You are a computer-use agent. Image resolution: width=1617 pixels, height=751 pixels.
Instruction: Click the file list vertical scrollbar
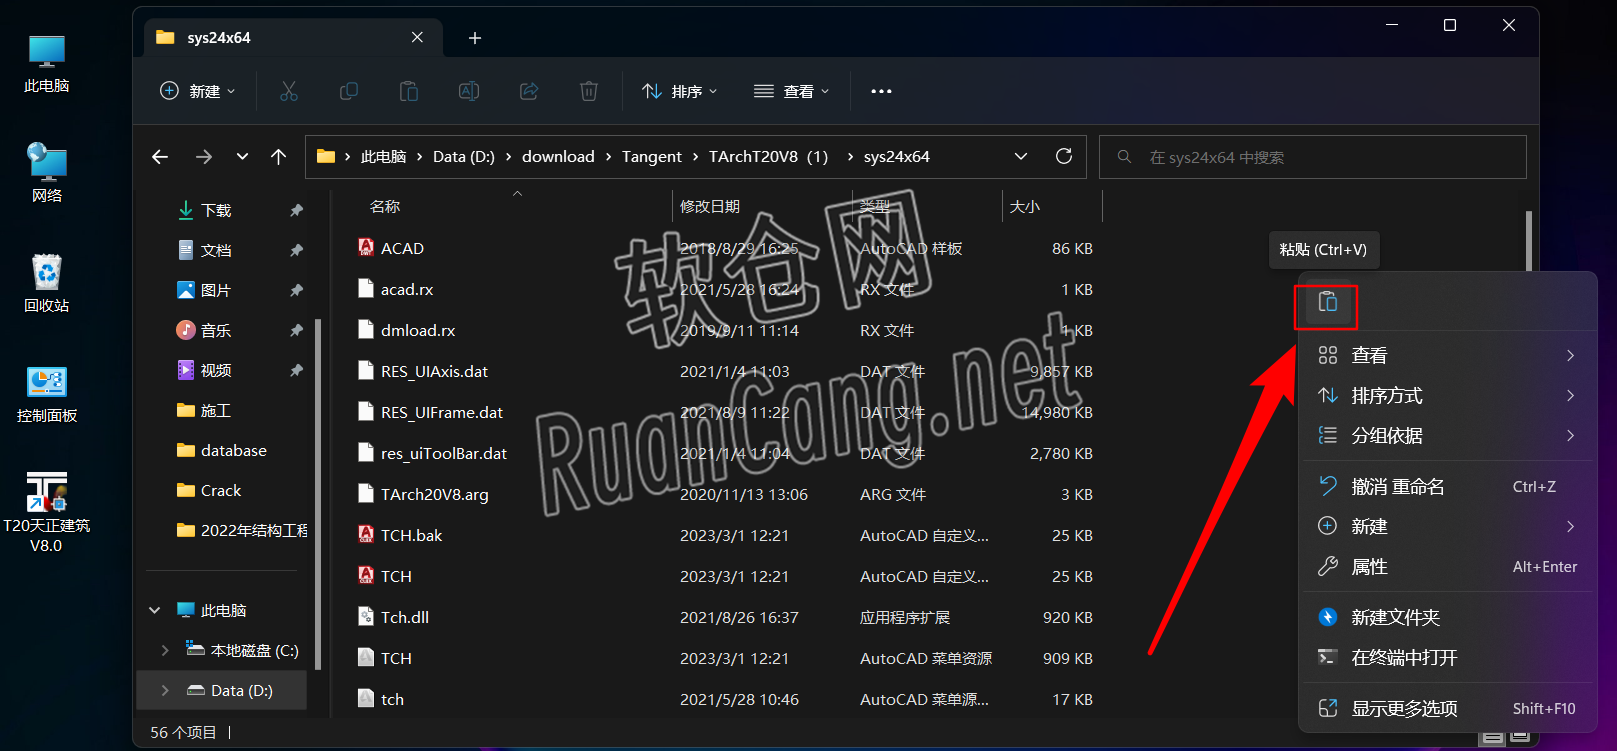[x=1528, y=240]
